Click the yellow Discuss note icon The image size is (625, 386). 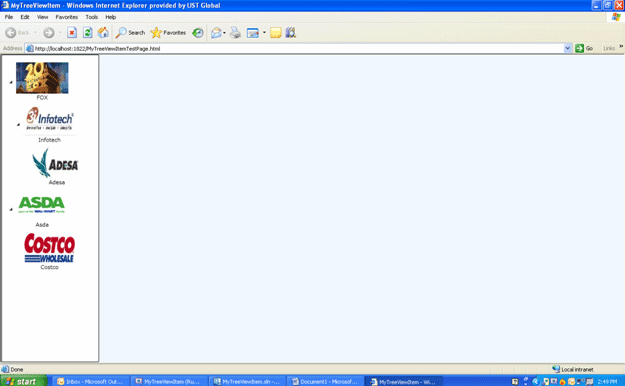click(x=276, y=33)
